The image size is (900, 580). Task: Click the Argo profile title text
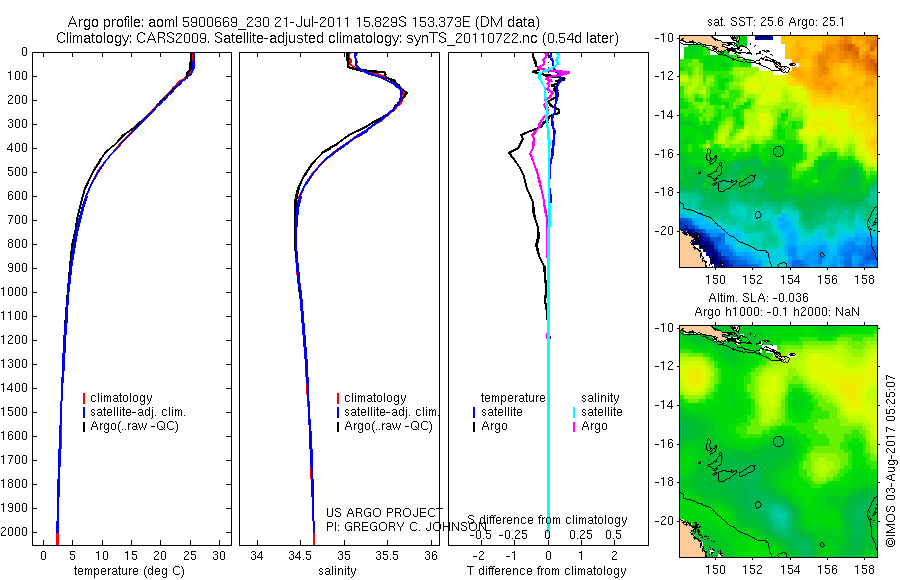304,22
